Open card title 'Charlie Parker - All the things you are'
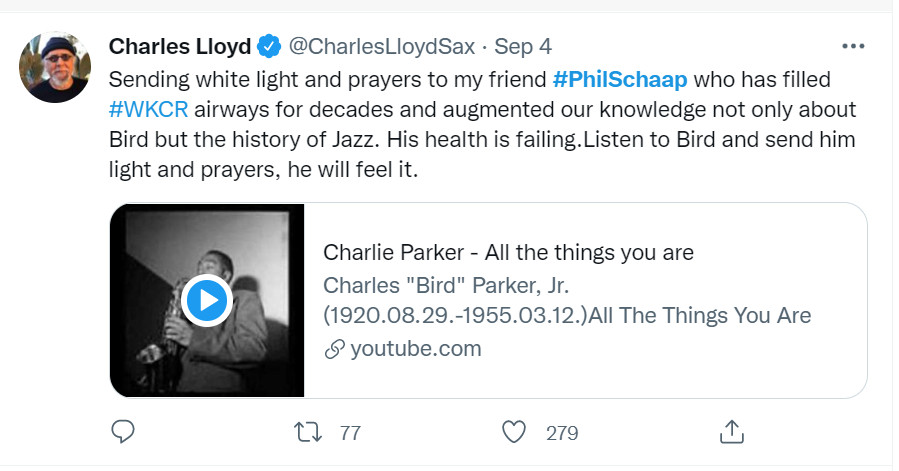Viewport: 899px width, 471px height. (508, 252)
